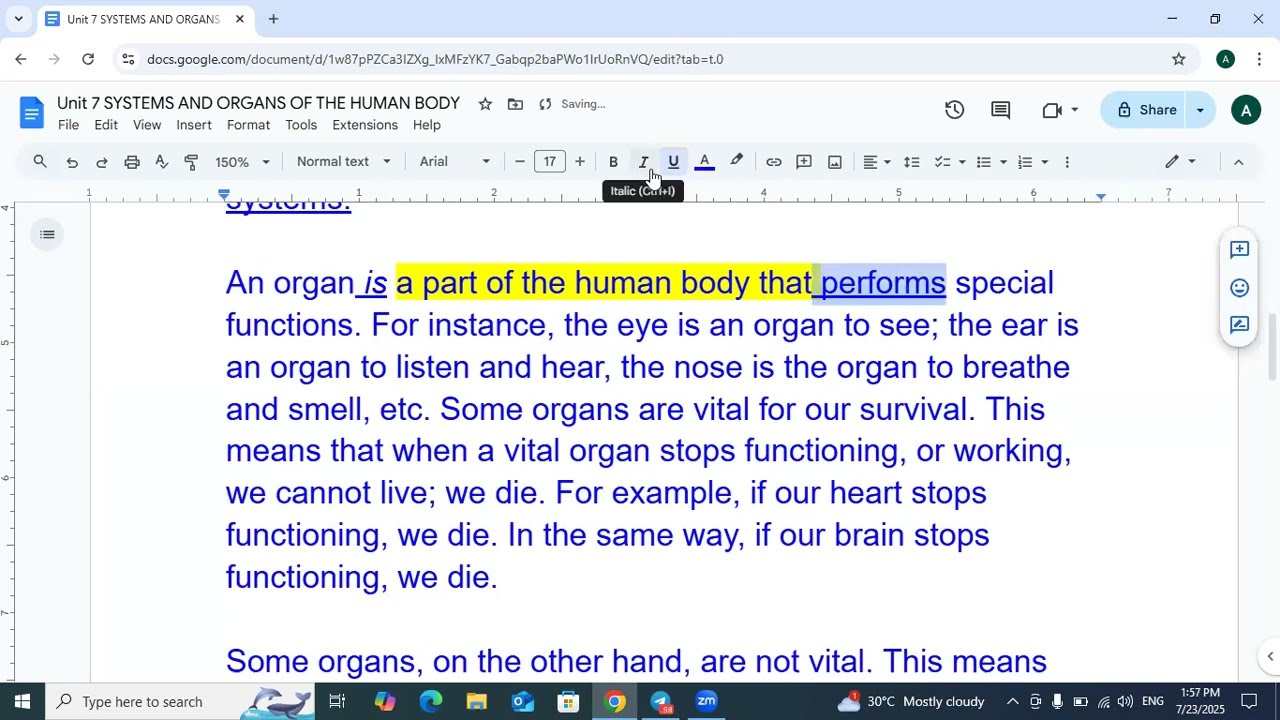
Task: Check the document saving status
Action: 572,104
